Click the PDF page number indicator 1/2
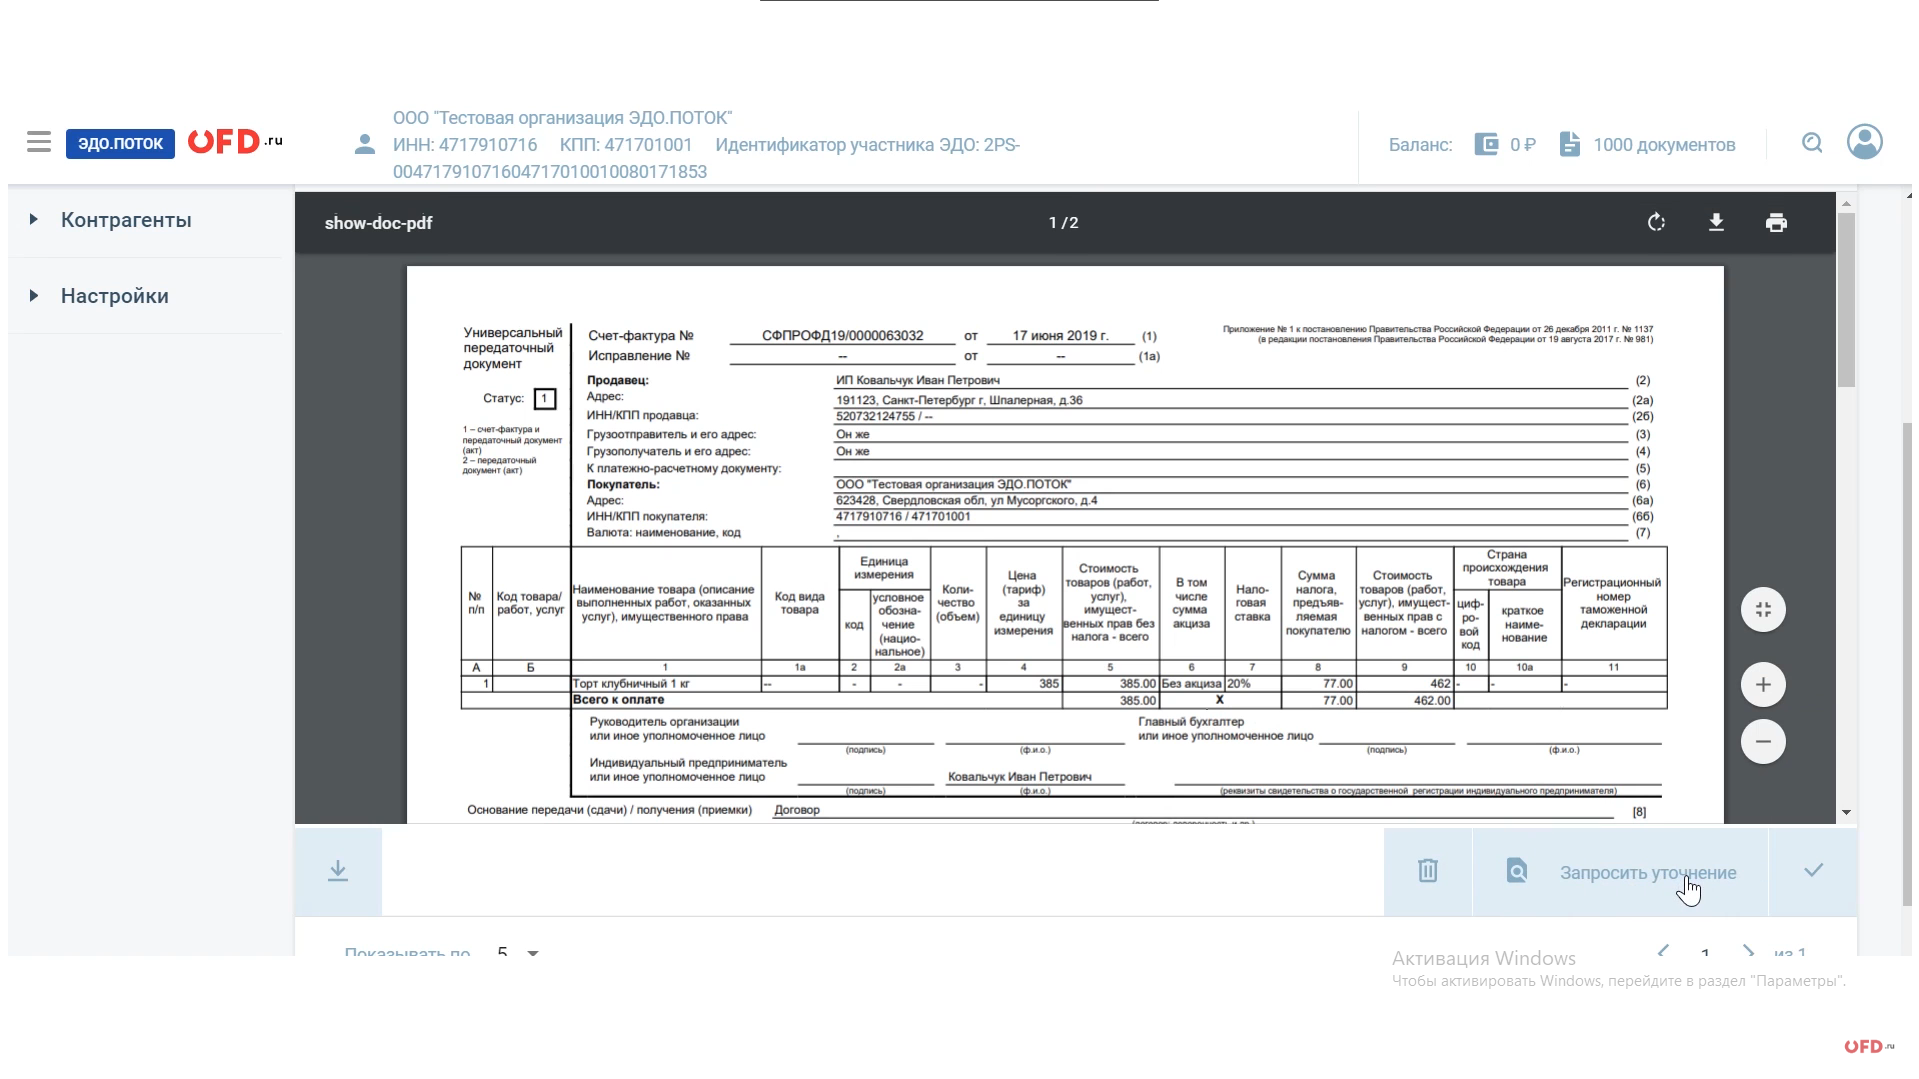The height and width of the screenshot is (1079, 1919). click(1064, 222)
